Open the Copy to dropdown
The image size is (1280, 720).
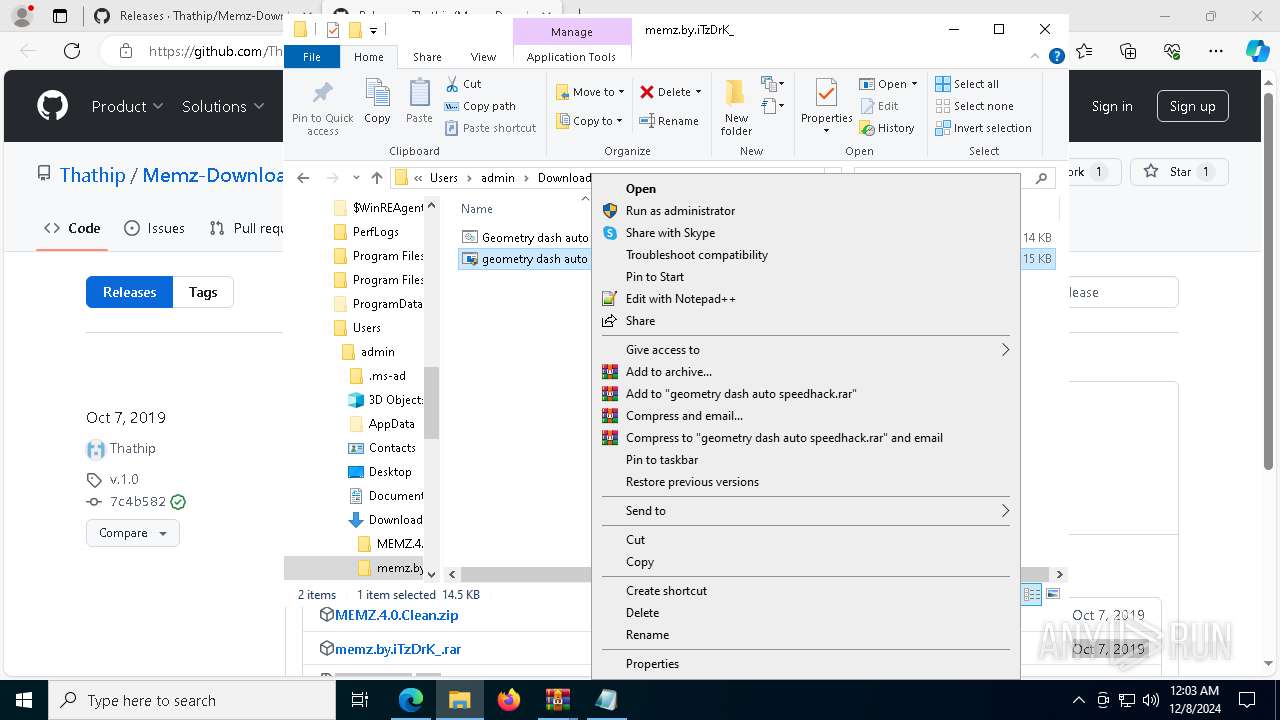(590, 121)
